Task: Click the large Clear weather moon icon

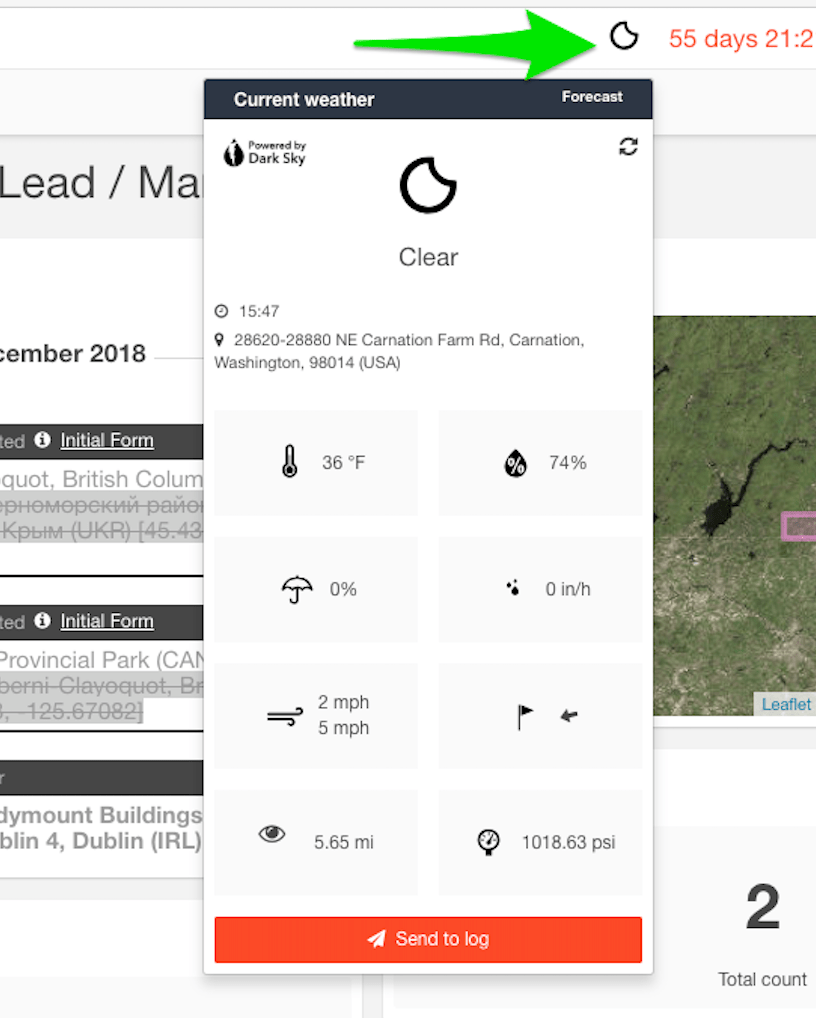Action: pos(428,186)
